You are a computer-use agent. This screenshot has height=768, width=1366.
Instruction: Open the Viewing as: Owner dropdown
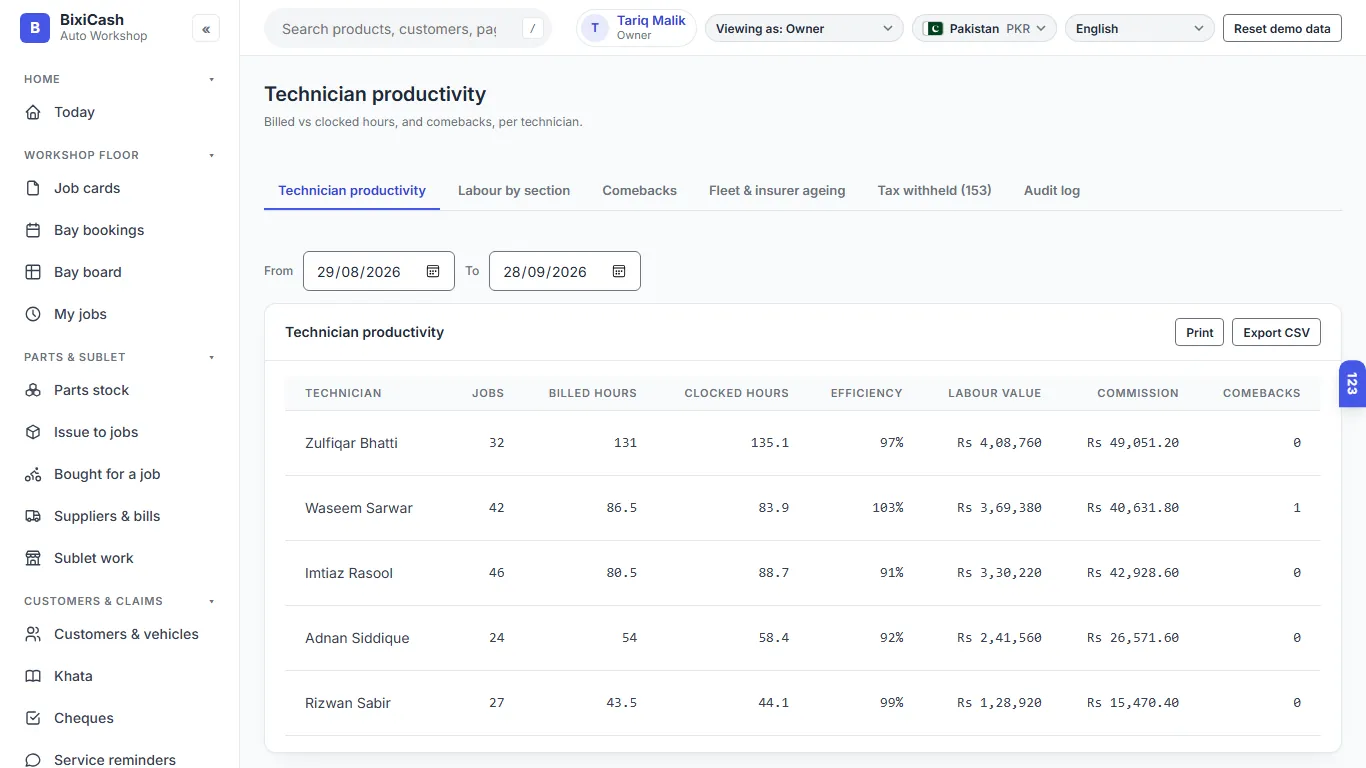pyautogui.click(x=804, y=29)
